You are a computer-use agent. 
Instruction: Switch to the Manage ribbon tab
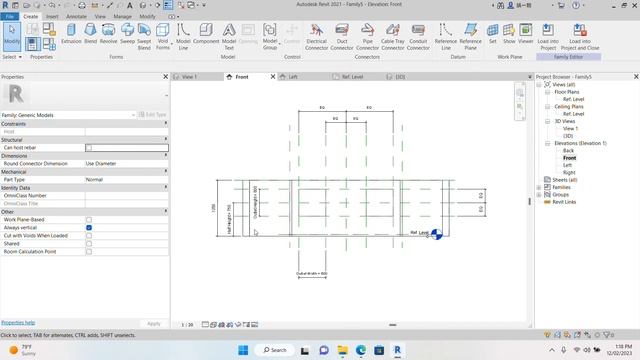122,16
